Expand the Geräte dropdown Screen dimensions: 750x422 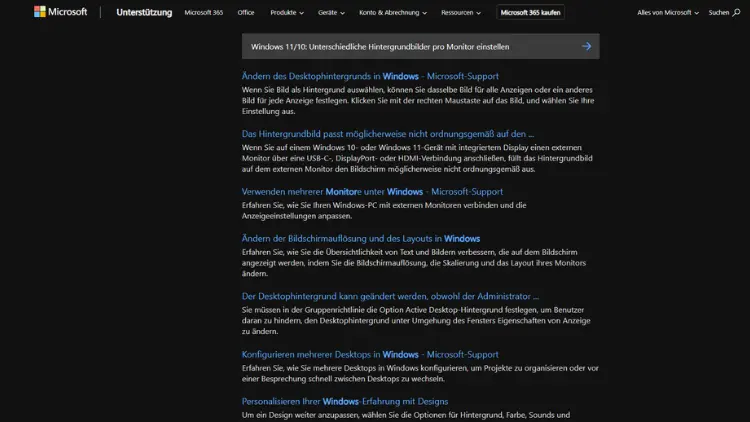coord(331,12)
